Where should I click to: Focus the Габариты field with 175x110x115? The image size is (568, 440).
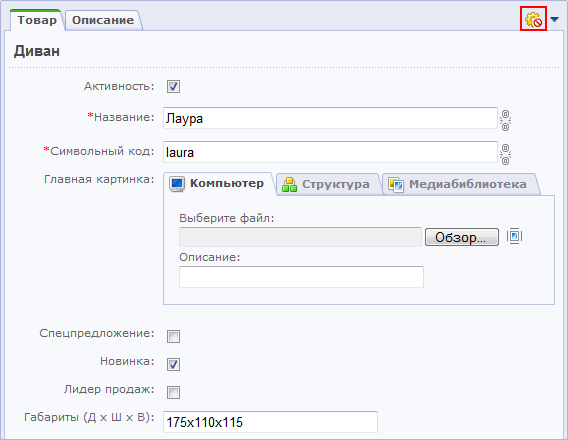(270, 422)
